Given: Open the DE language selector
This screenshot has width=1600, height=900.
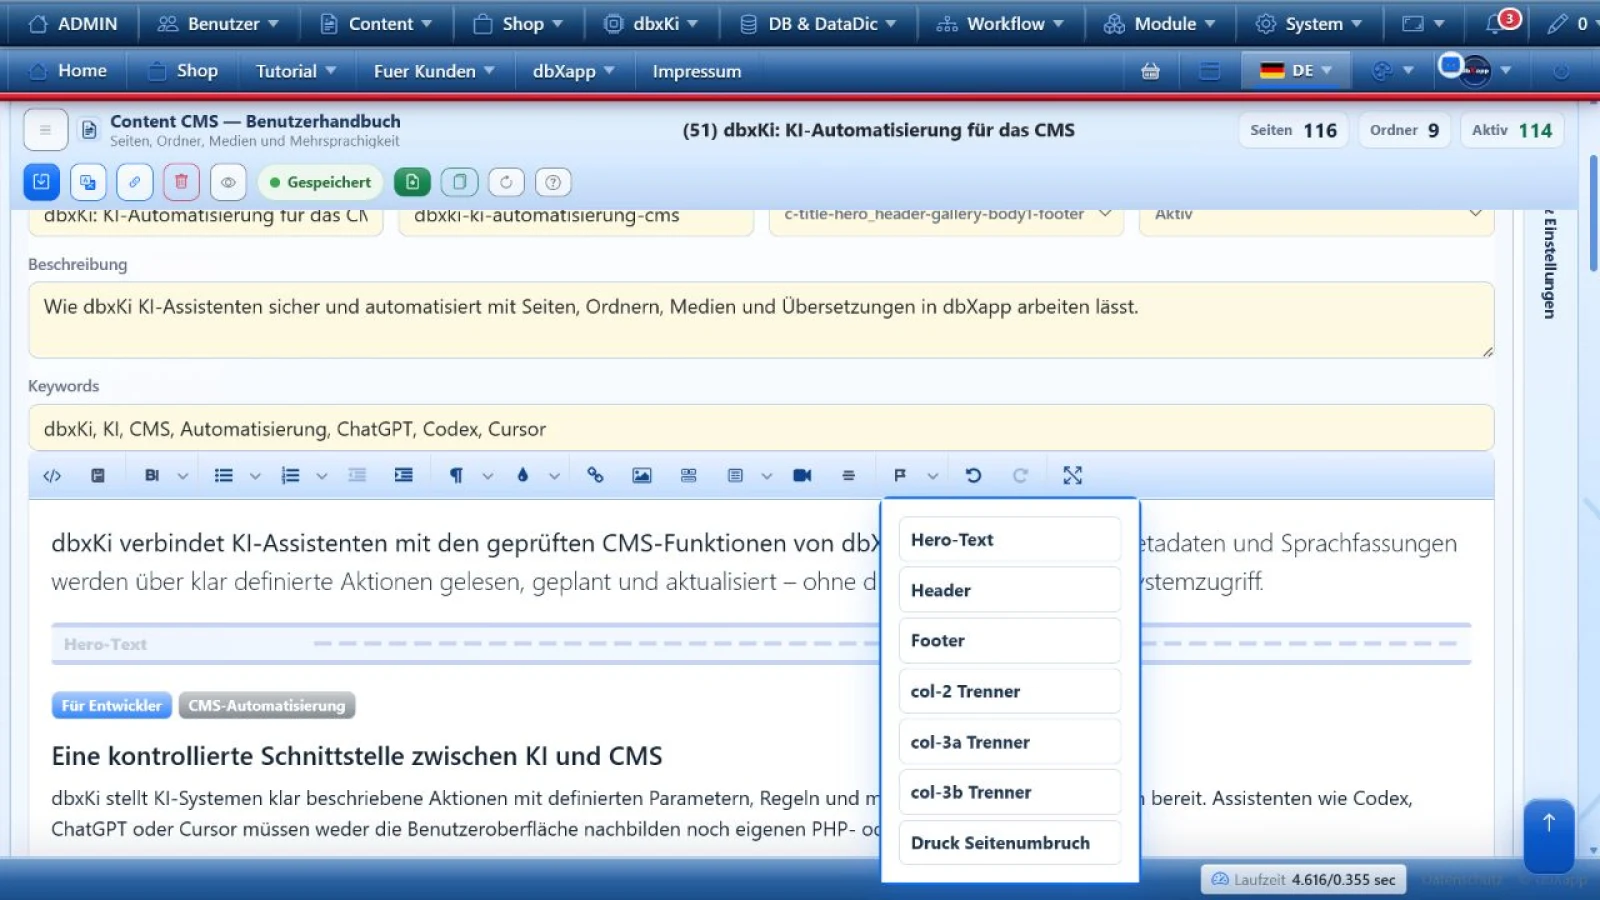Looking at the screenshot, I should pos(1296,71).
